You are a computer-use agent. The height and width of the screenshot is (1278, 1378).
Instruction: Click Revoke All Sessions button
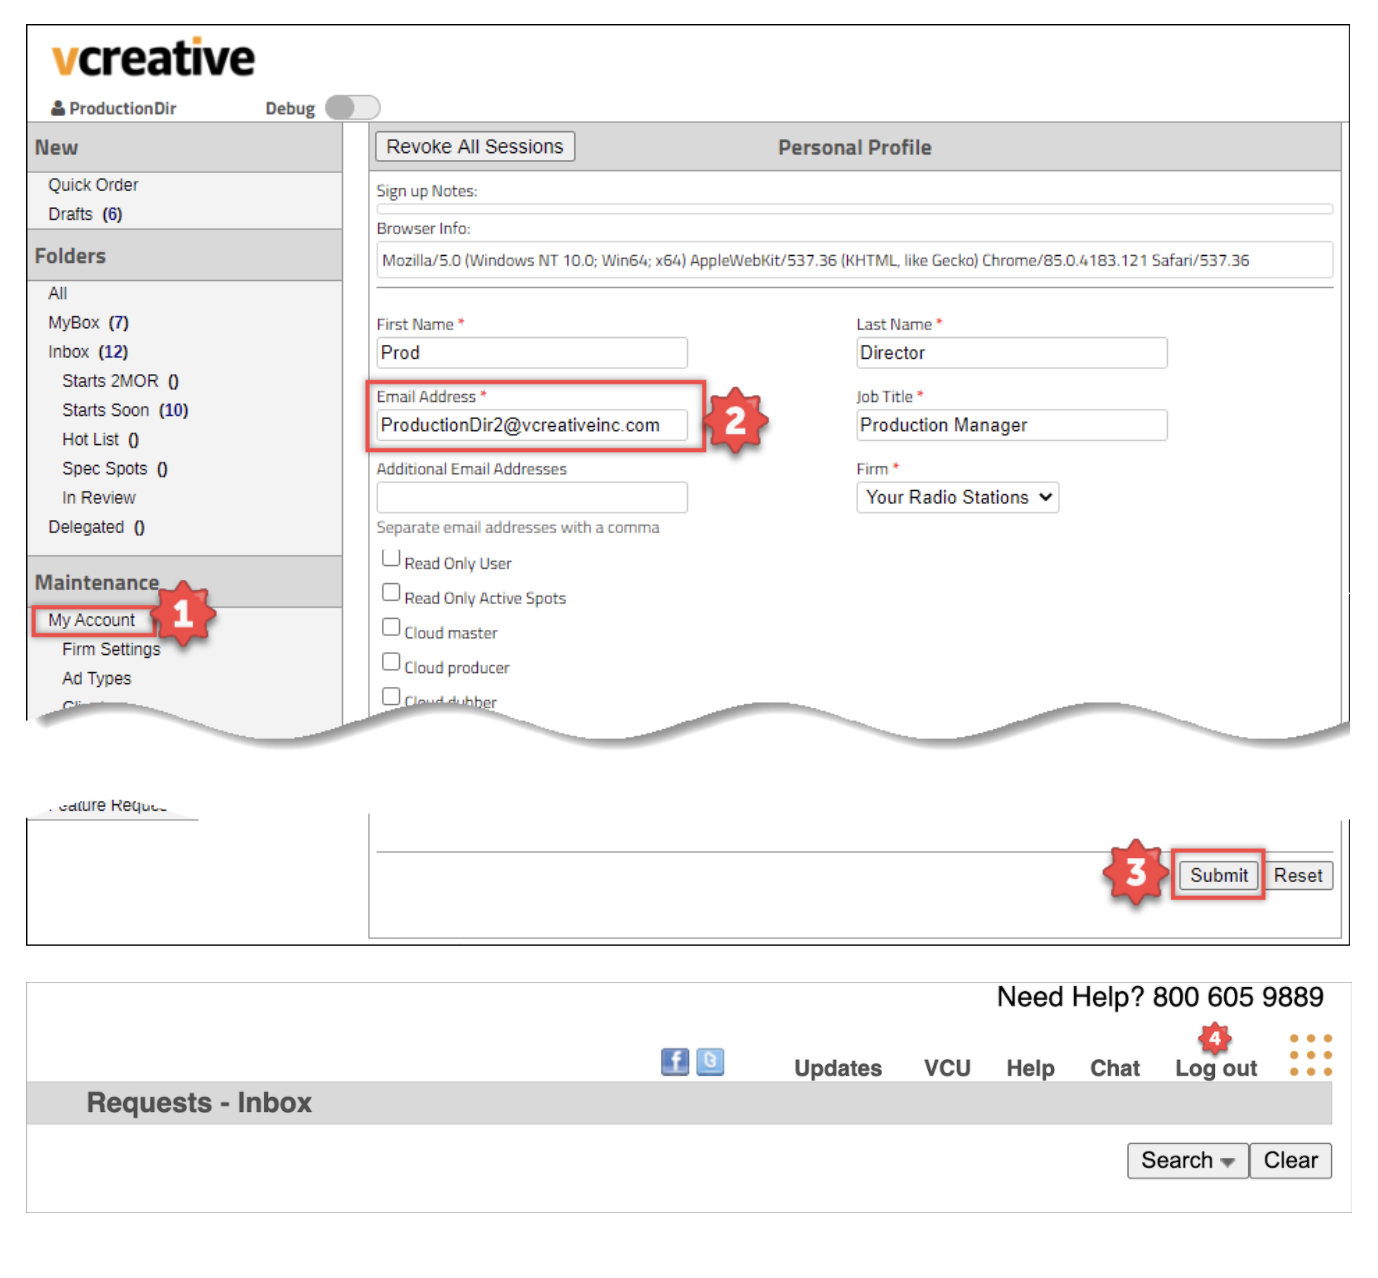pyautogui.click(x=475, y=147)
